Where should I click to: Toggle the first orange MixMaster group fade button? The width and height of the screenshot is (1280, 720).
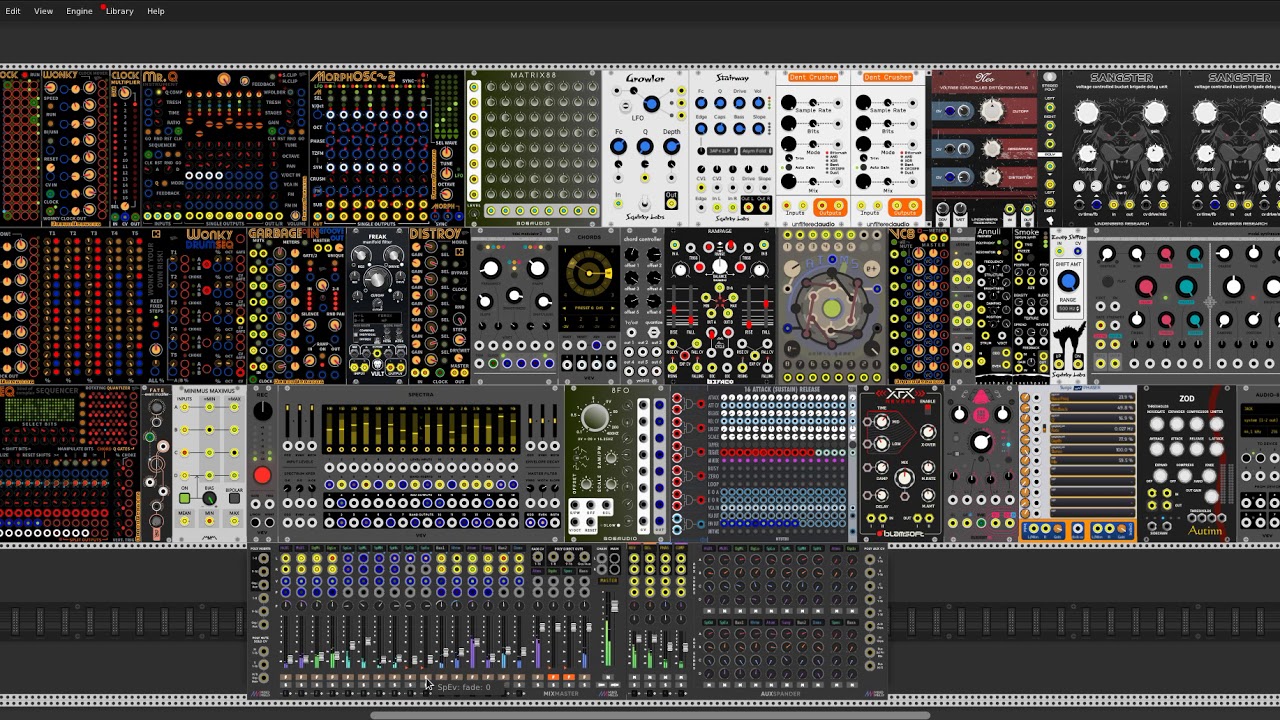[553, 679]
